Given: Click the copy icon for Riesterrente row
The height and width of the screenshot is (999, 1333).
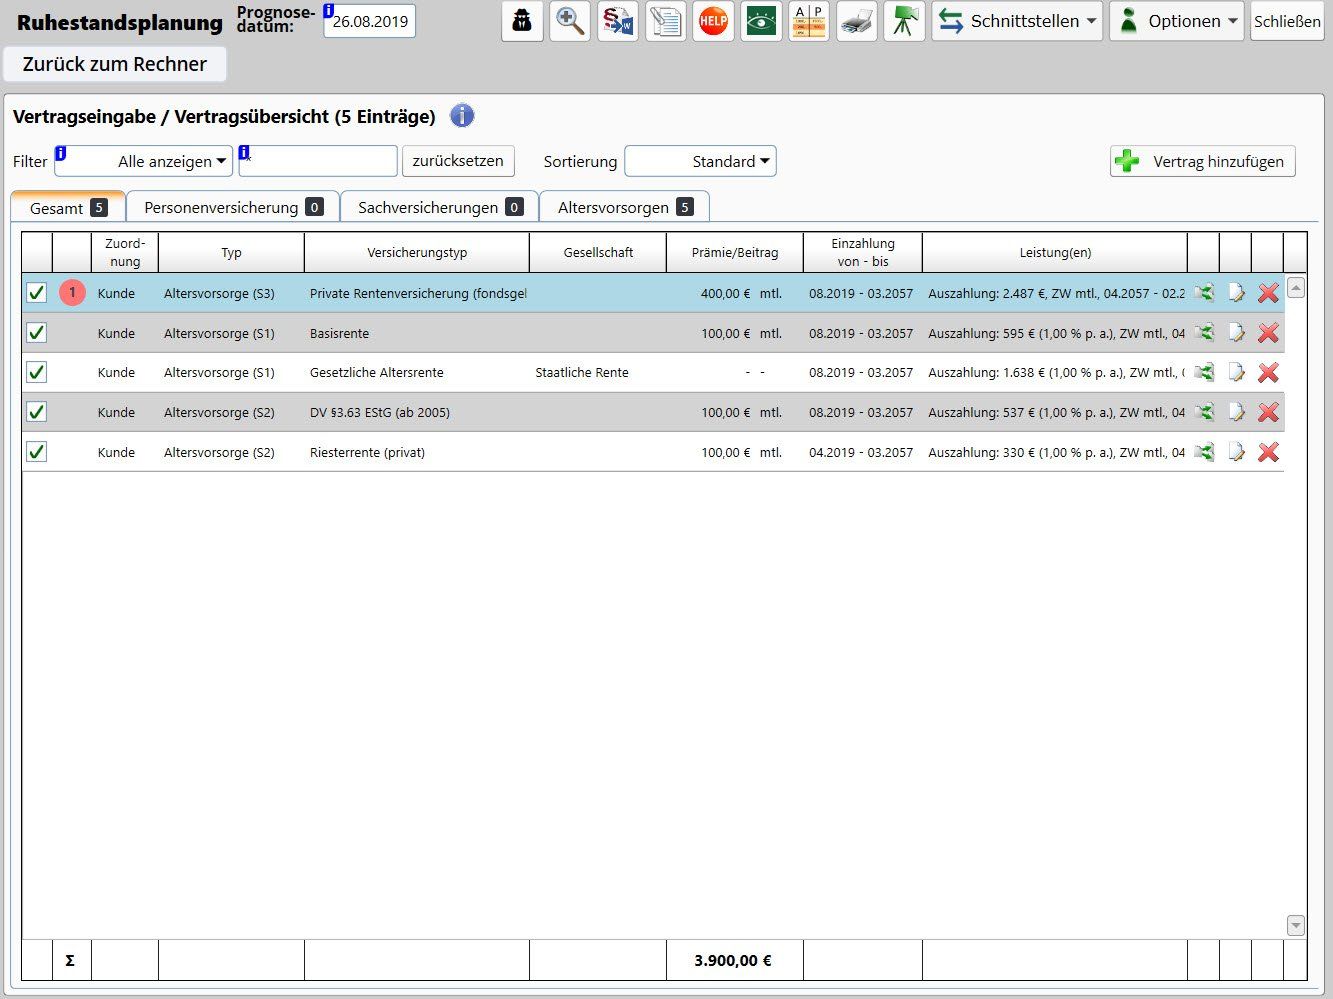Looking at the screenshot, I should (1204, 452).
